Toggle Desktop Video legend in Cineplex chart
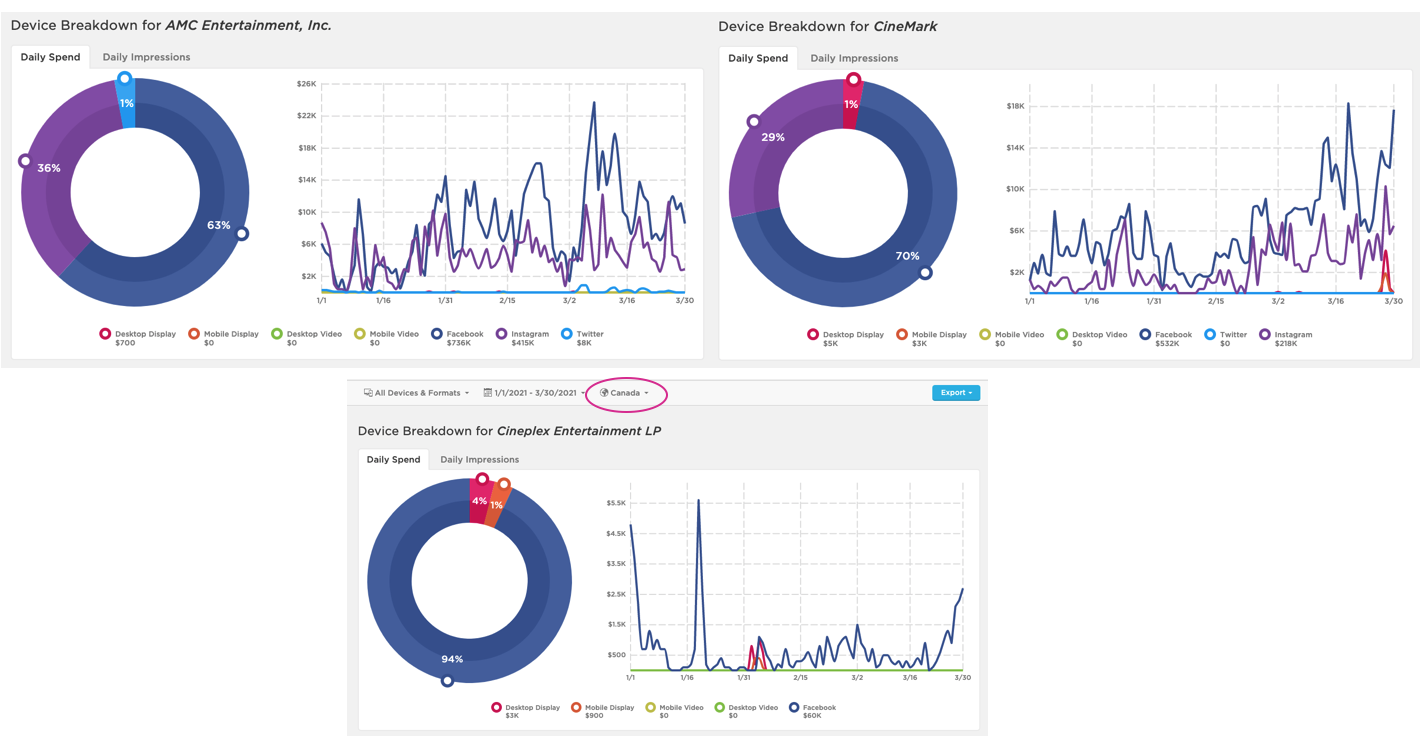1422x742 pixels. tap(747, 711)
